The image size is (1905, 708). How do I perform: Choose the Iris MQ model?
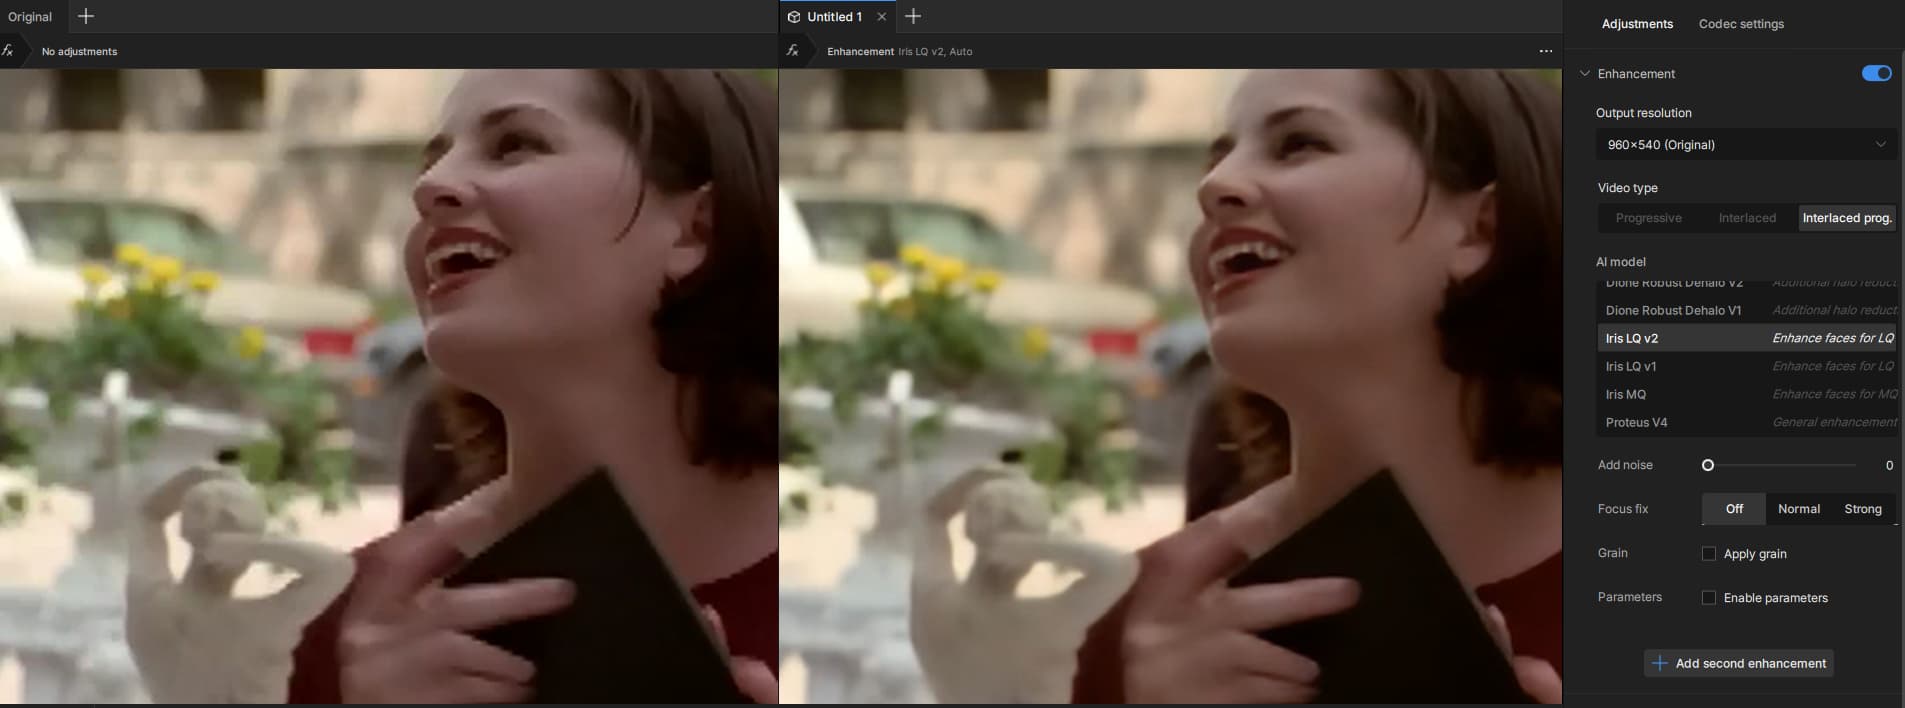pyautogui.click(x=1747, y=394)
